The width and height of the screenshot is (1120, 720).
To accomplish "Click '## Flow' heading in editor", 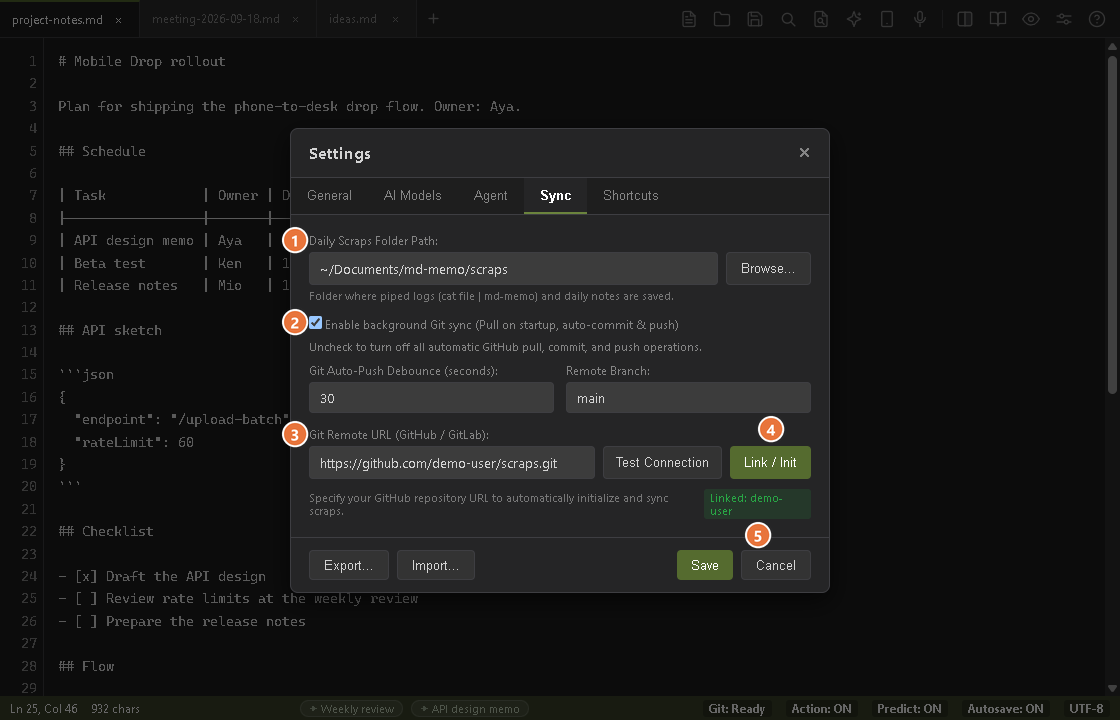I will [86, 666].
